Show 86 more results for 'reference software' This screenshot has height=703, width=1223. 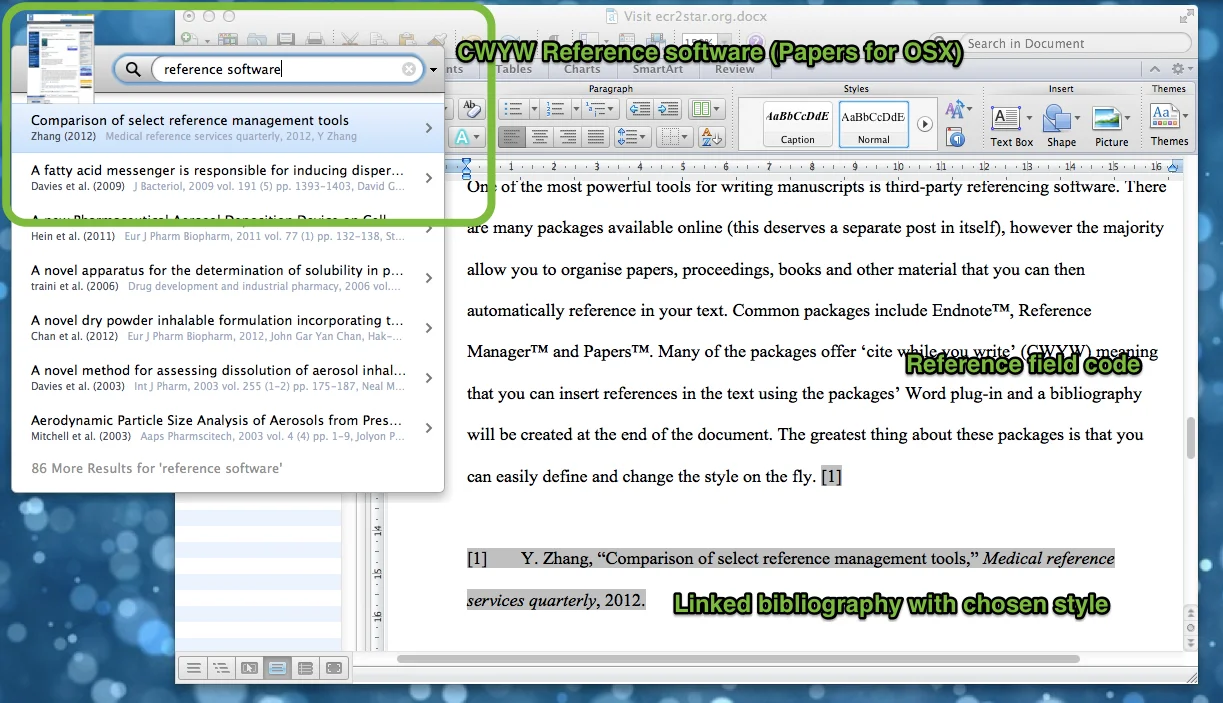(157, 468)
